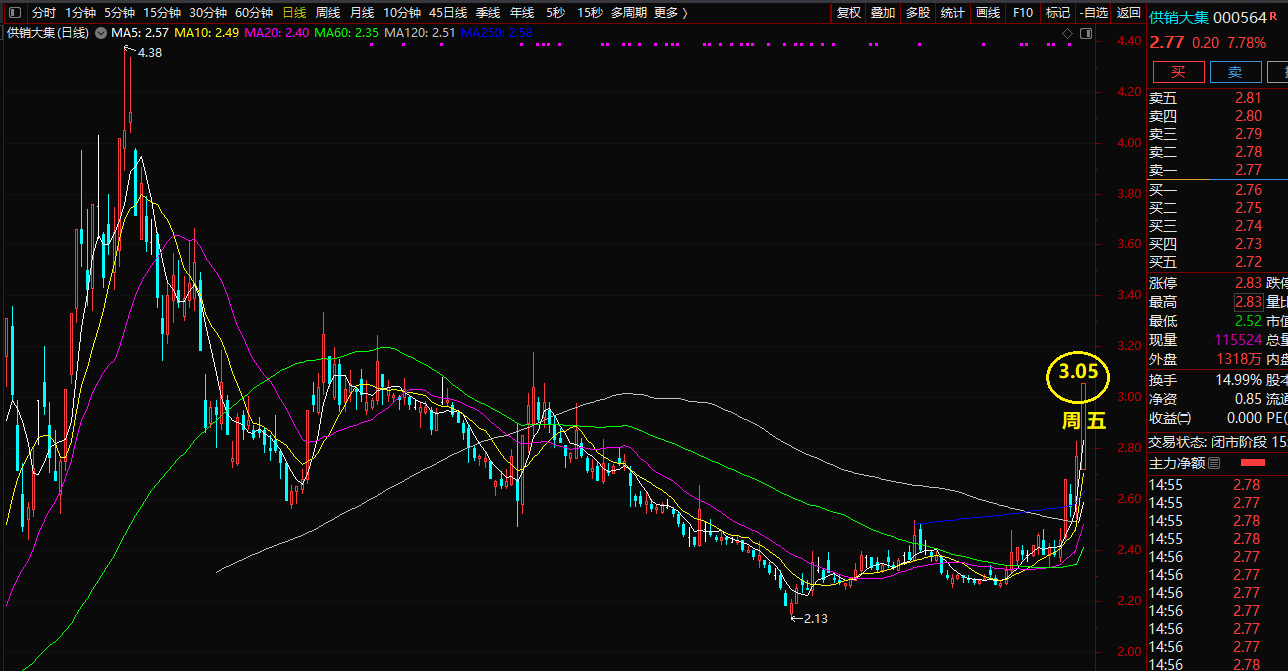Click the red 主力净额 bar indicator
The width and height of the screenshot is (1288, 671).
pos(1252,463)
